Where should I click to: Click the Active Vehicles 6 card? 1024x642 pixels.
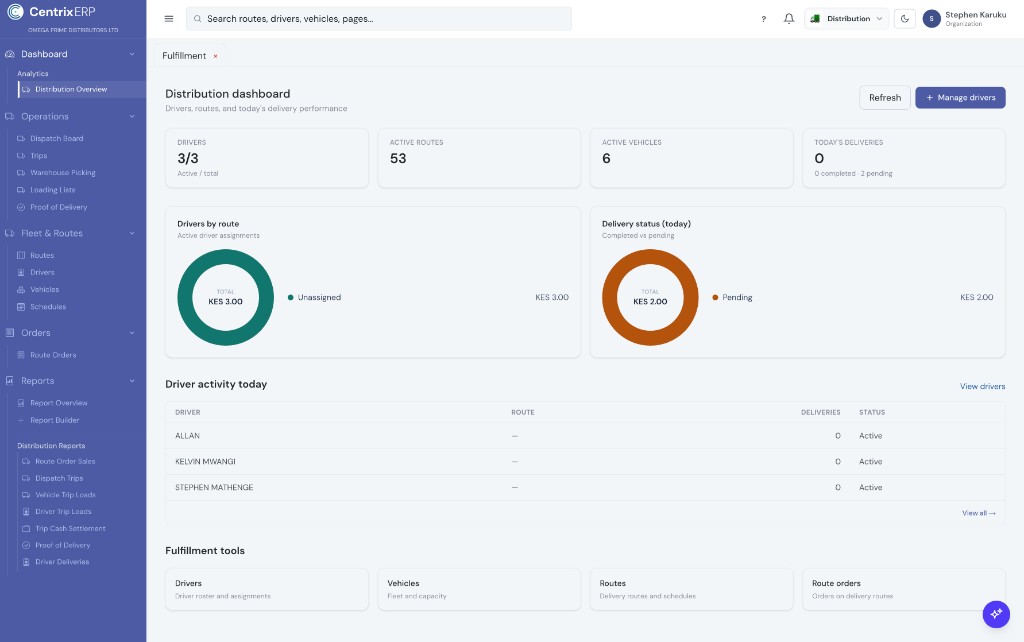tap(691, 158)
